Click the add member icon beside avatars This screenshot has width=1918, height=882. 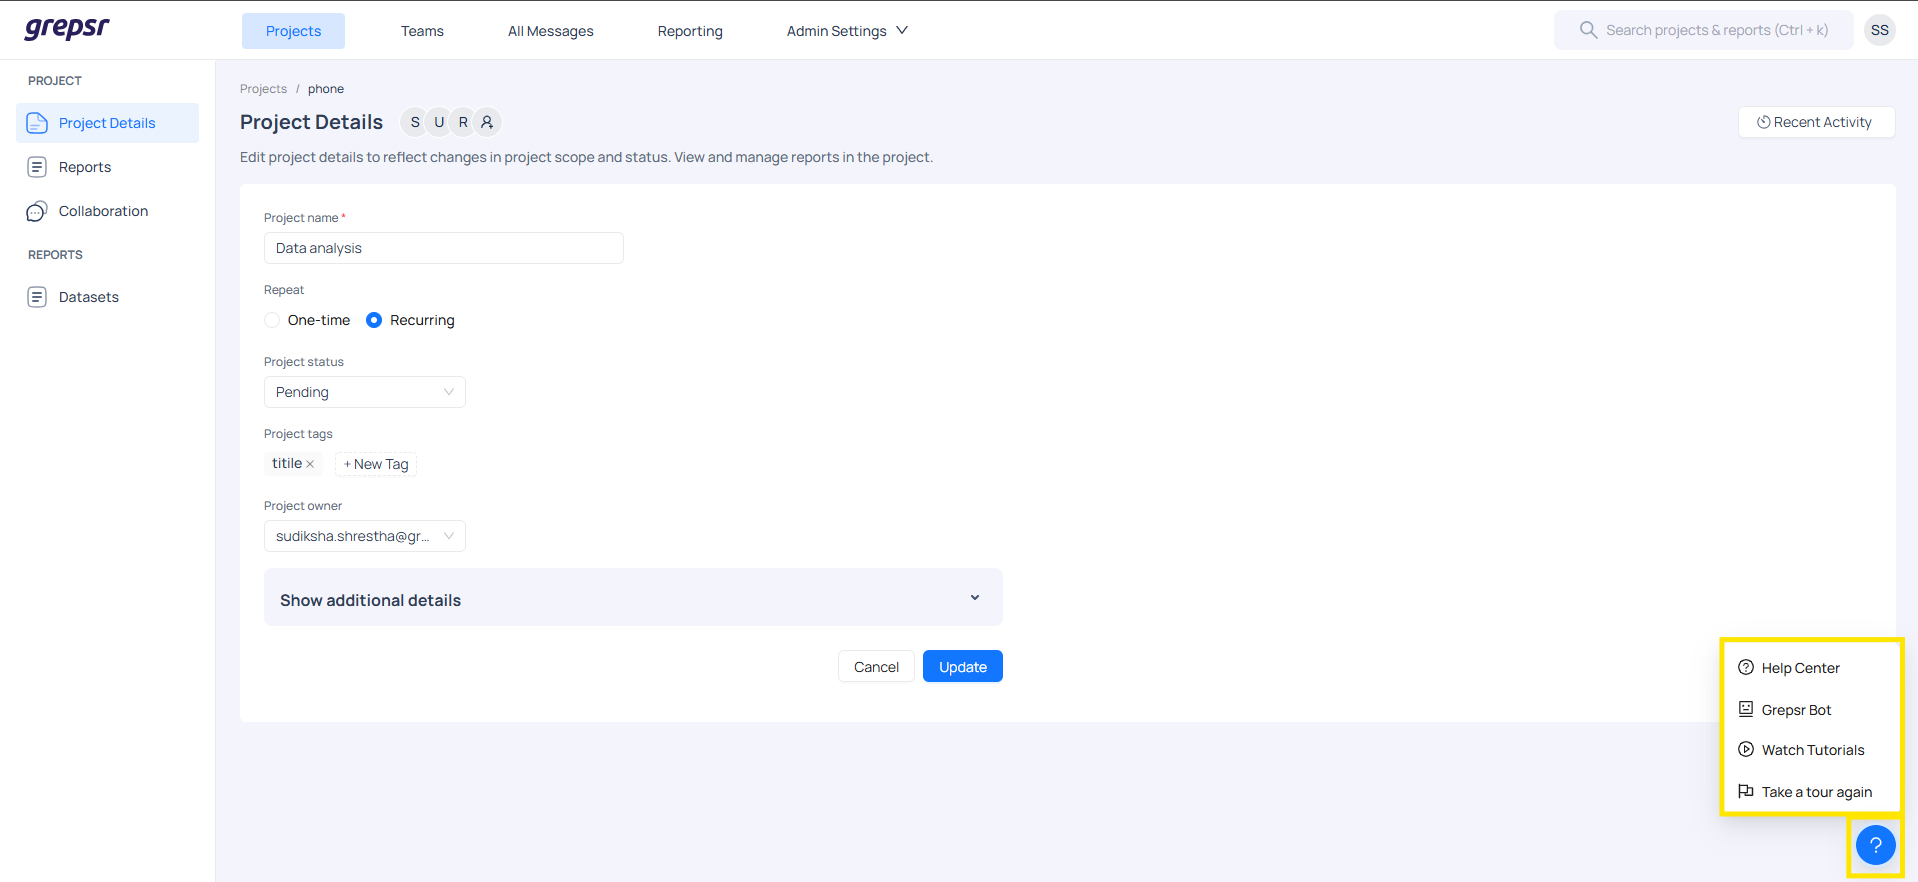[487, 122]
